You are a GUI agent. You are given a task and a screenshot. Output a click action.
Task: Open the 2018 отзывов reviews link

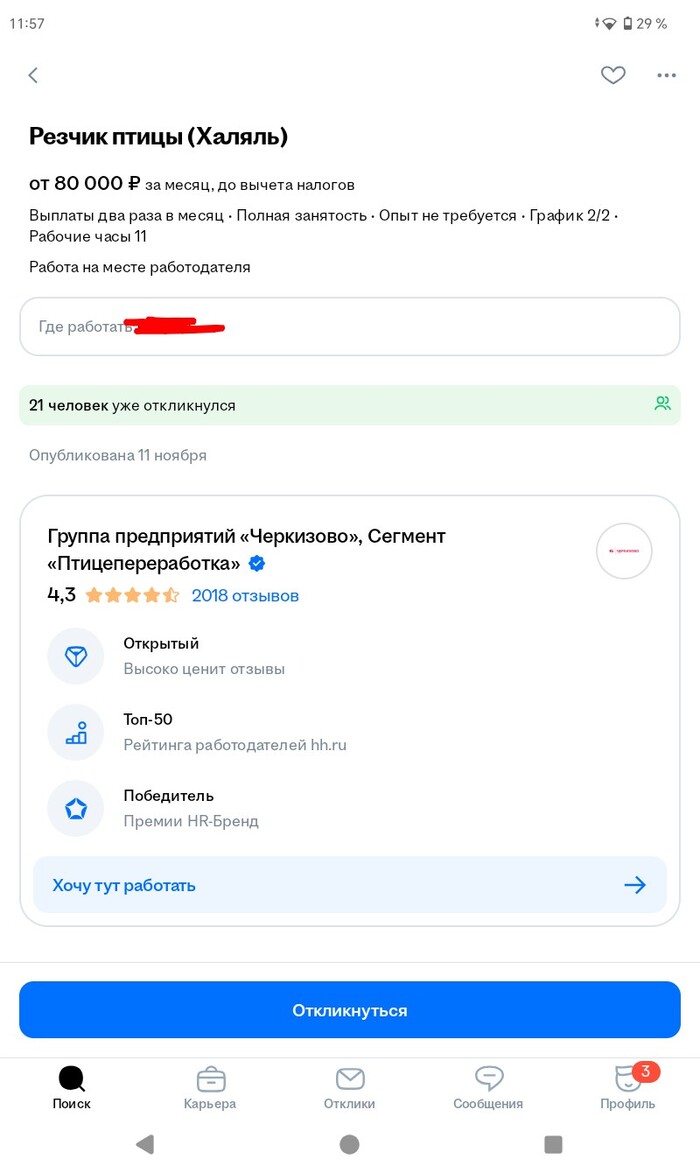[247, 594]
